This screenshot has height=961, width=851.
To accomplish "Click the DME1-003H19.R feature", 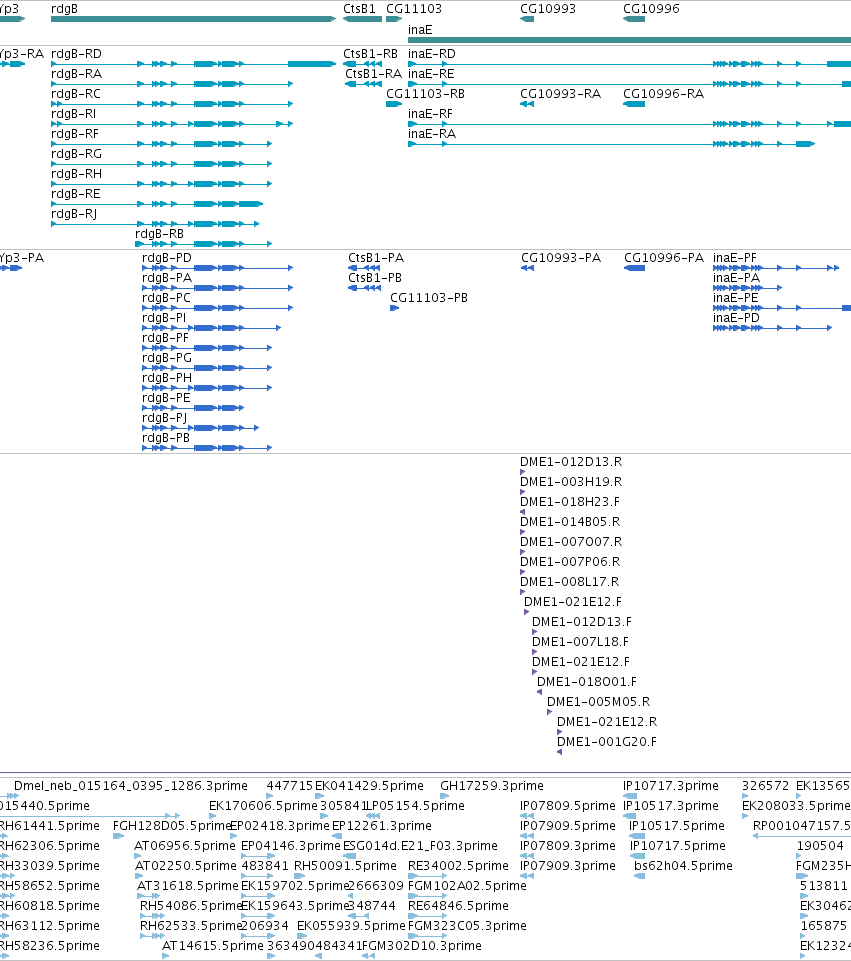I will click(523, 492).
